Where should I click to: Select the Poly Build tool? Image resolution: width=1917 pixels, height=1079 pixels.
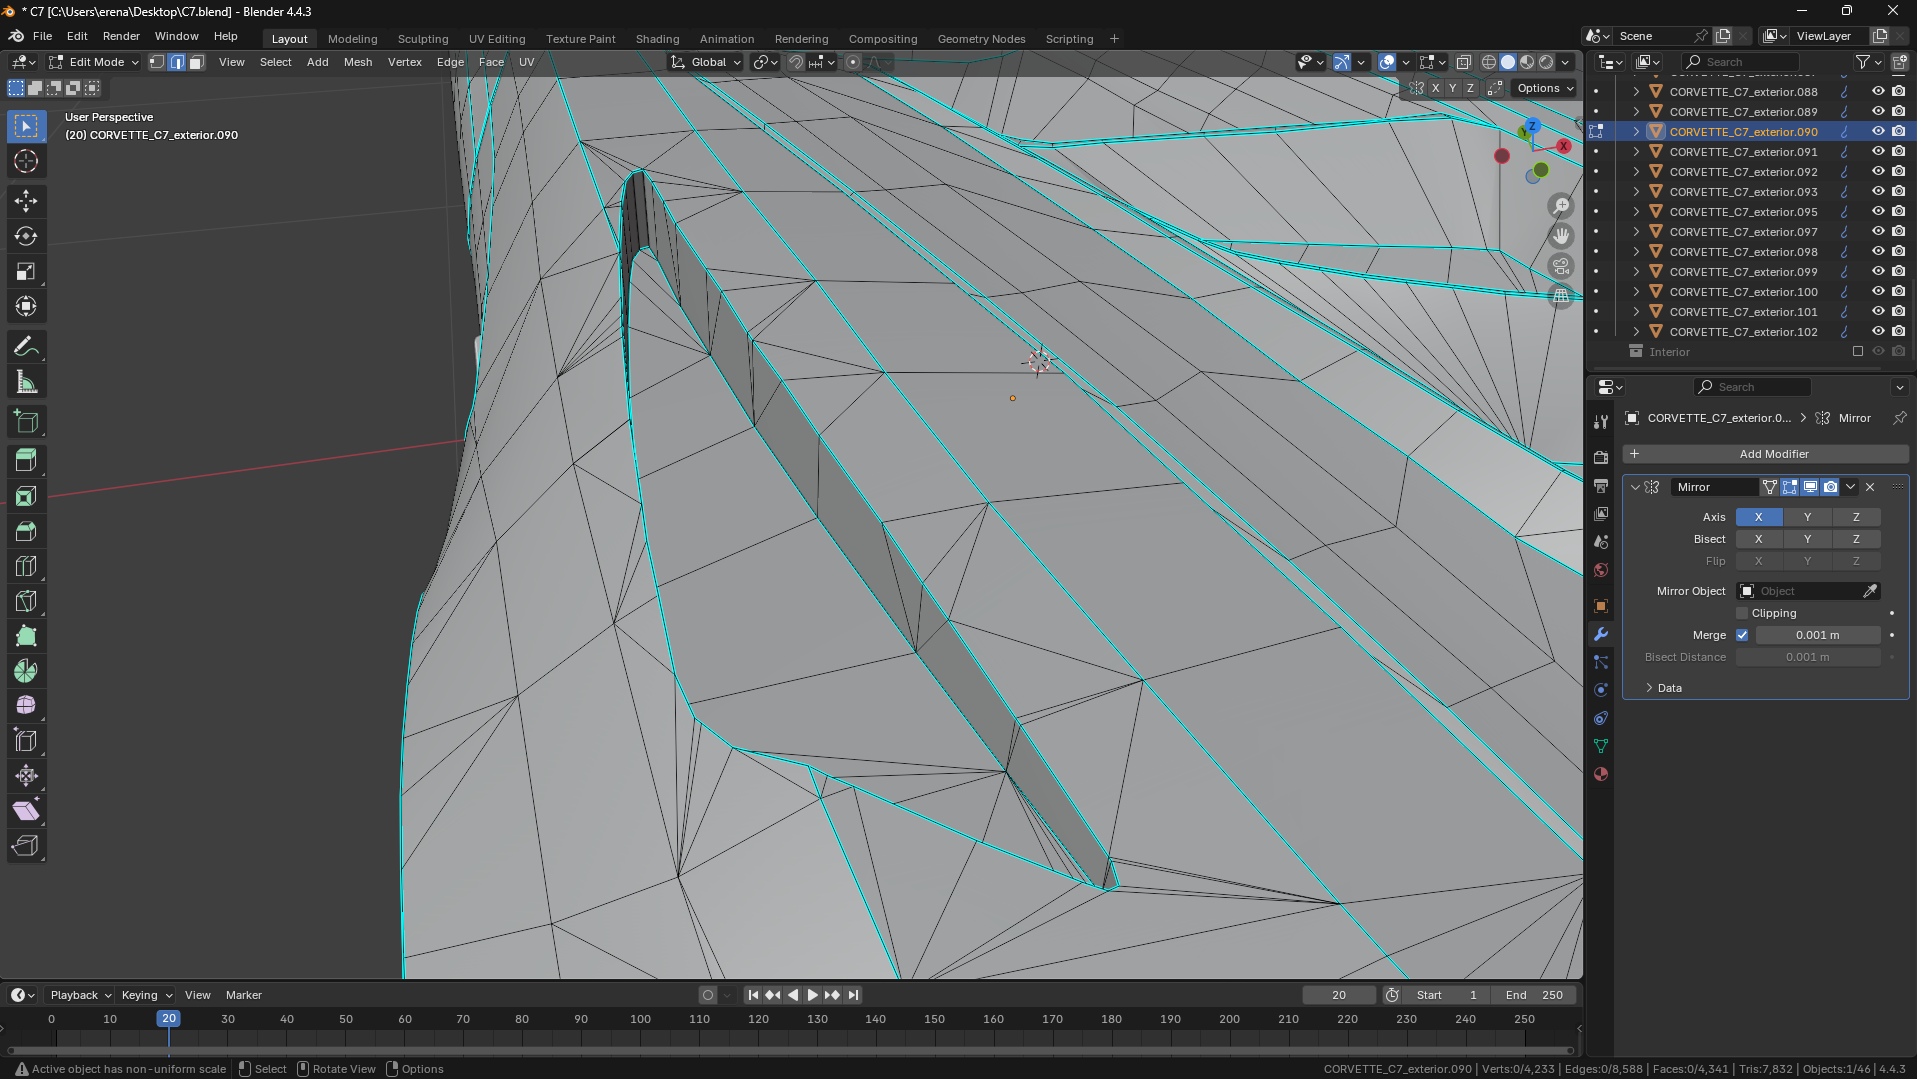pyautogui.click(x=26, y=636)
